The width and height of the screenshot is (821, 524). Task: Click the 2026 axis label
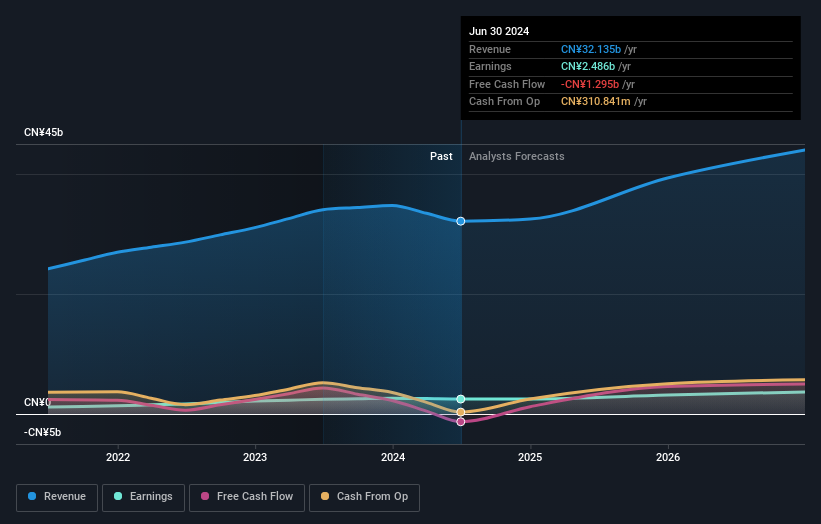[x=668, y=458]
